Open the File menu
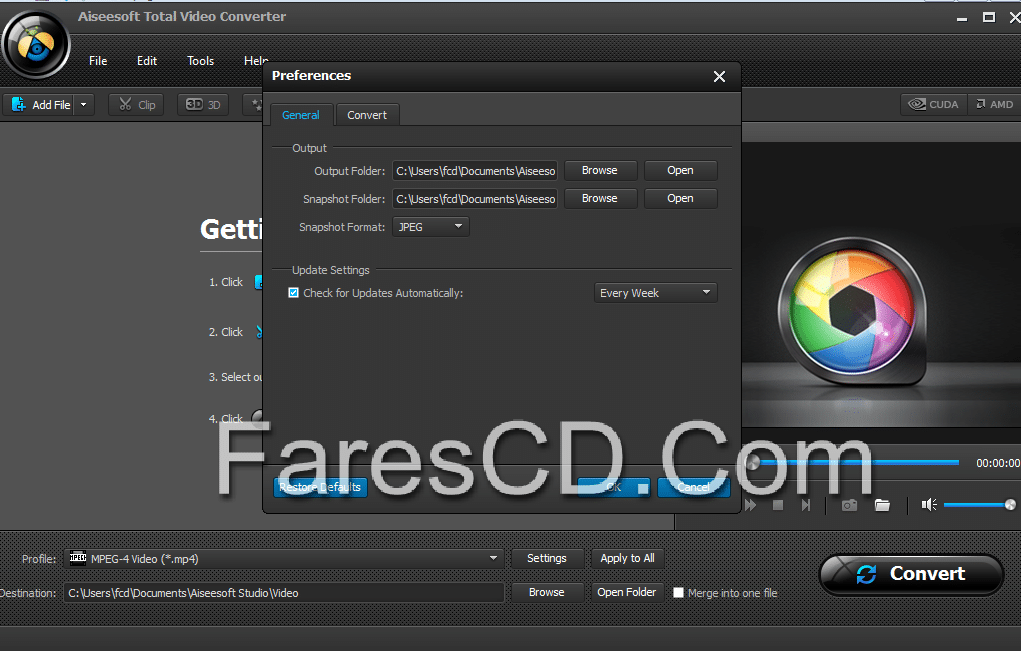This screenshot has height=651, width=1021. click(98, 61)
